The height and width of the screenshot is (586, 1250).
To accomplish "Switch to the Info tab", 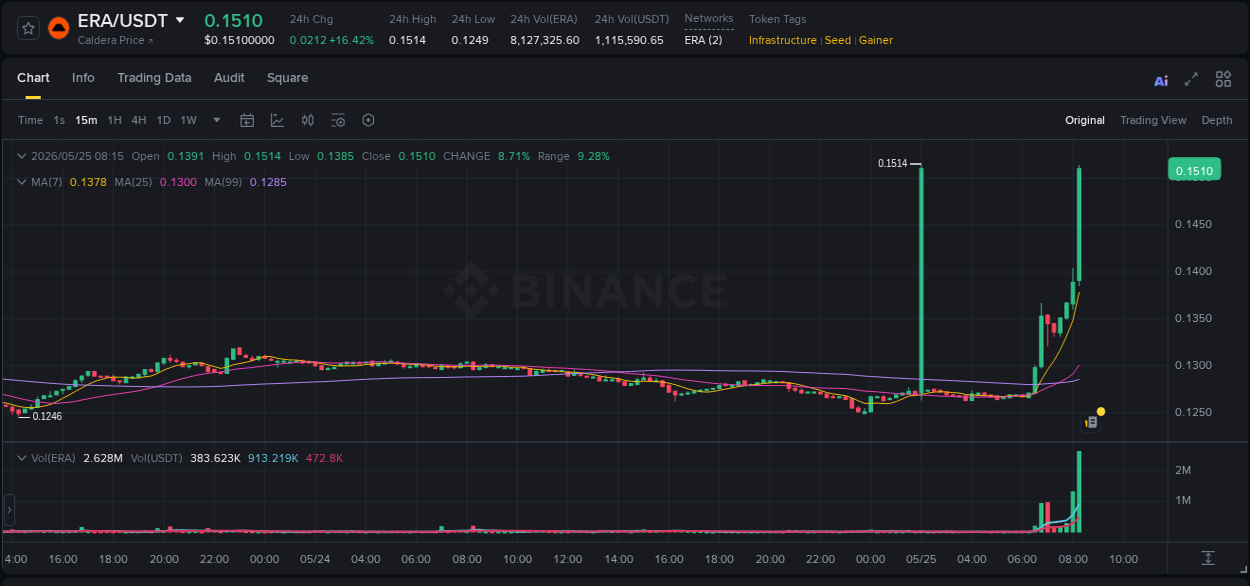I will (83, 78).
